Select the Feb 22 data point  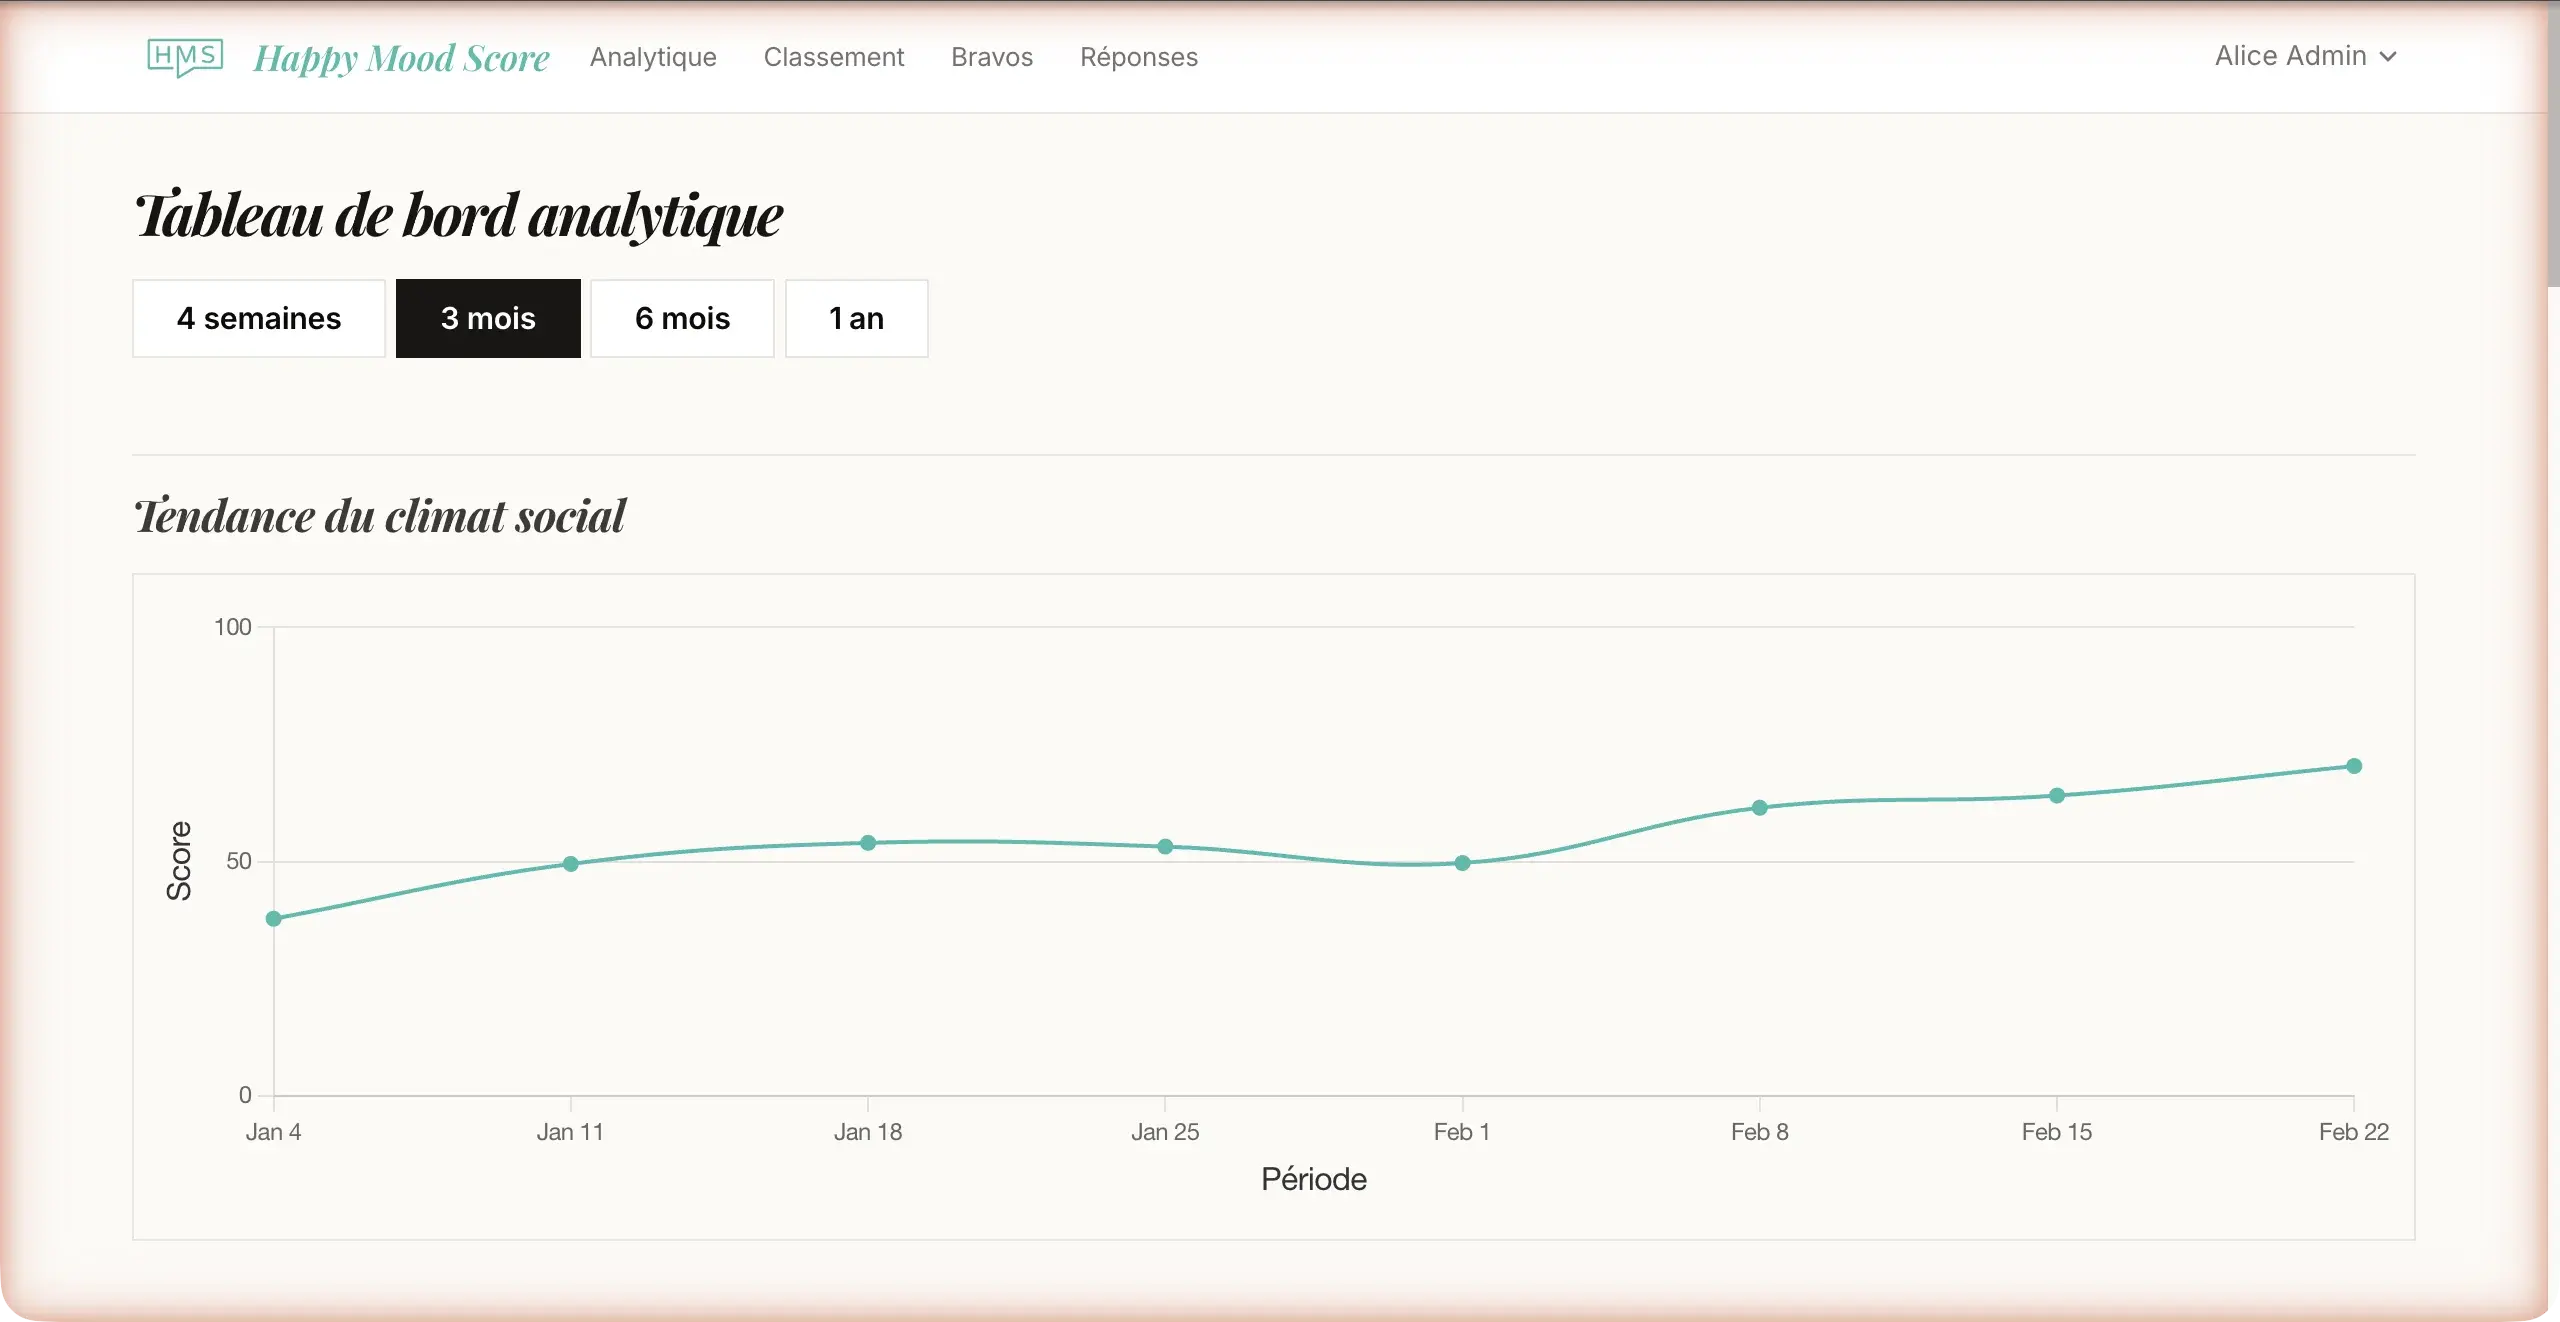point(2355,766)
